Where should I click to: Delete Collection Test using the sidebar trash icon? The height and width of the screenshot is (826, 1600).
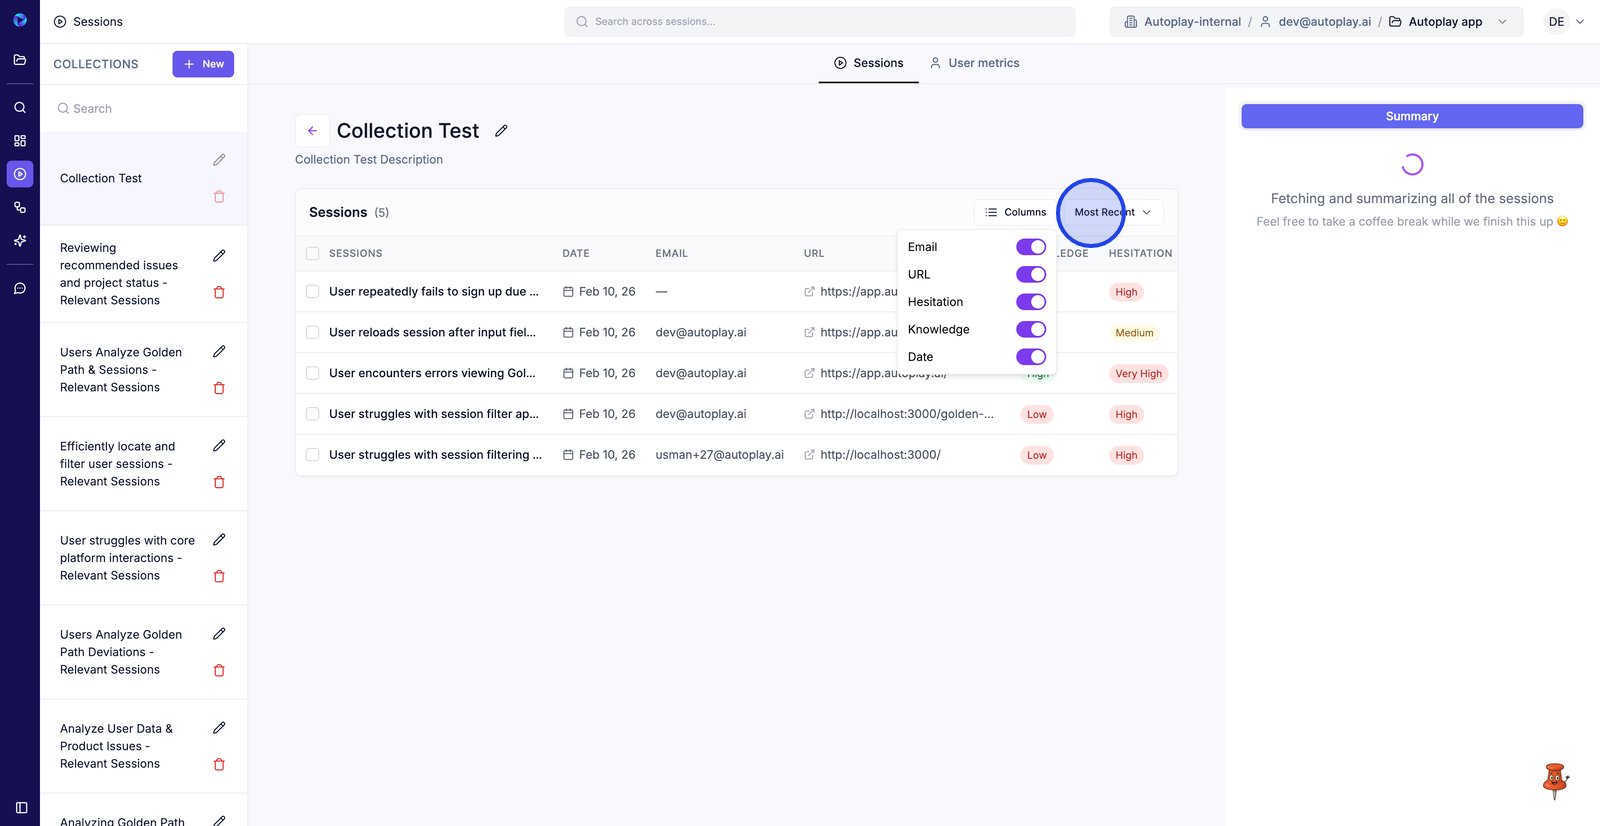coord(219,197)
